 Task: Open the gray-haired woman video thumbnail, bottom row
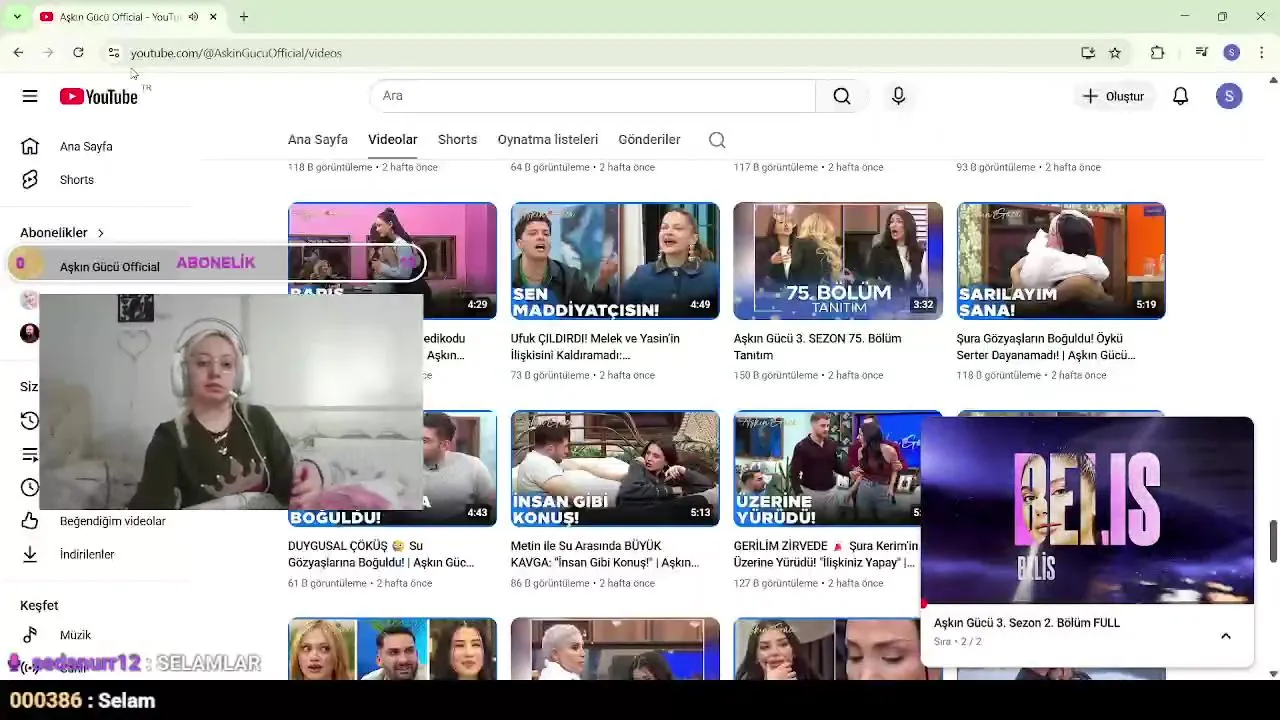click(615, 649)
